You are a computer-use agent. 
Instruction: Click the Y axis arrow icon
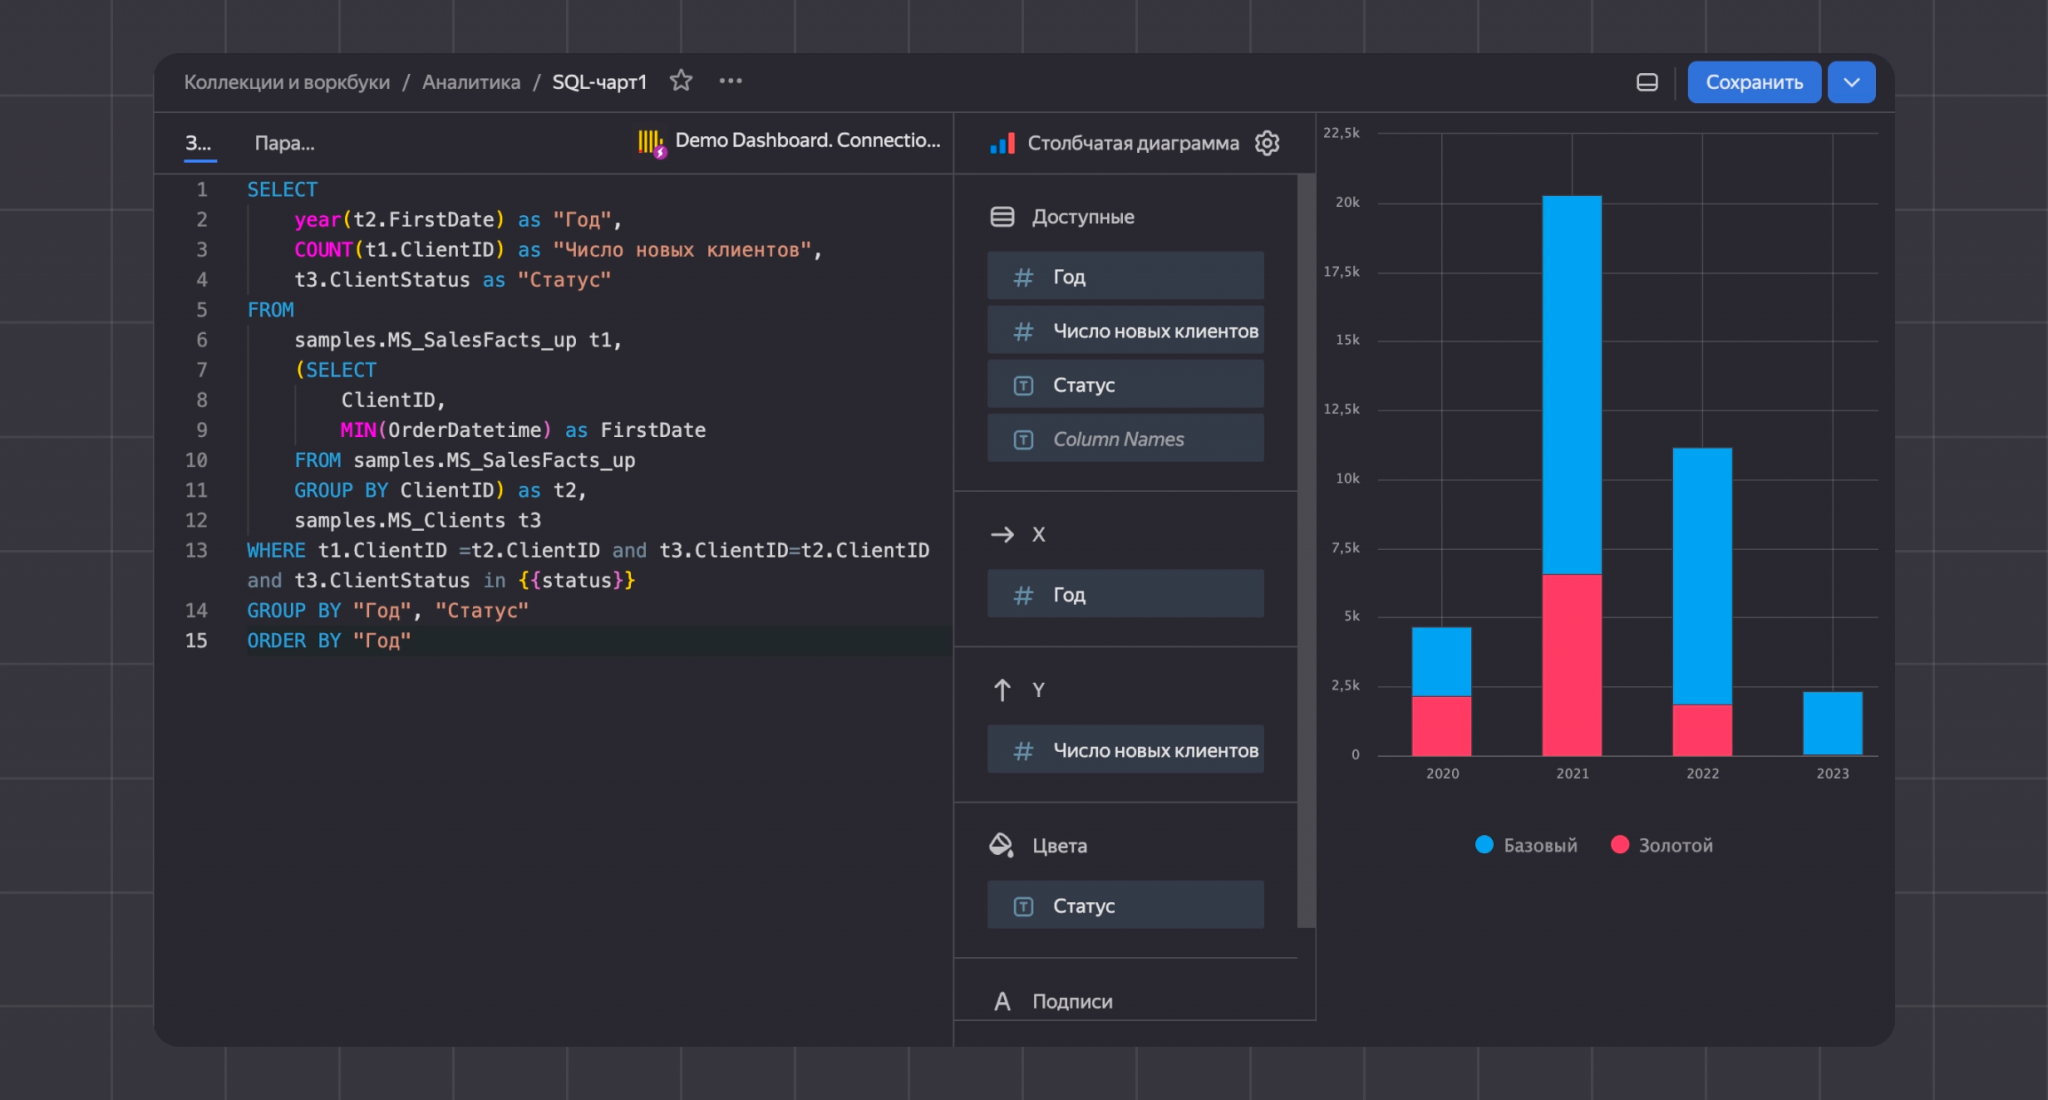tap(1002, 690)
